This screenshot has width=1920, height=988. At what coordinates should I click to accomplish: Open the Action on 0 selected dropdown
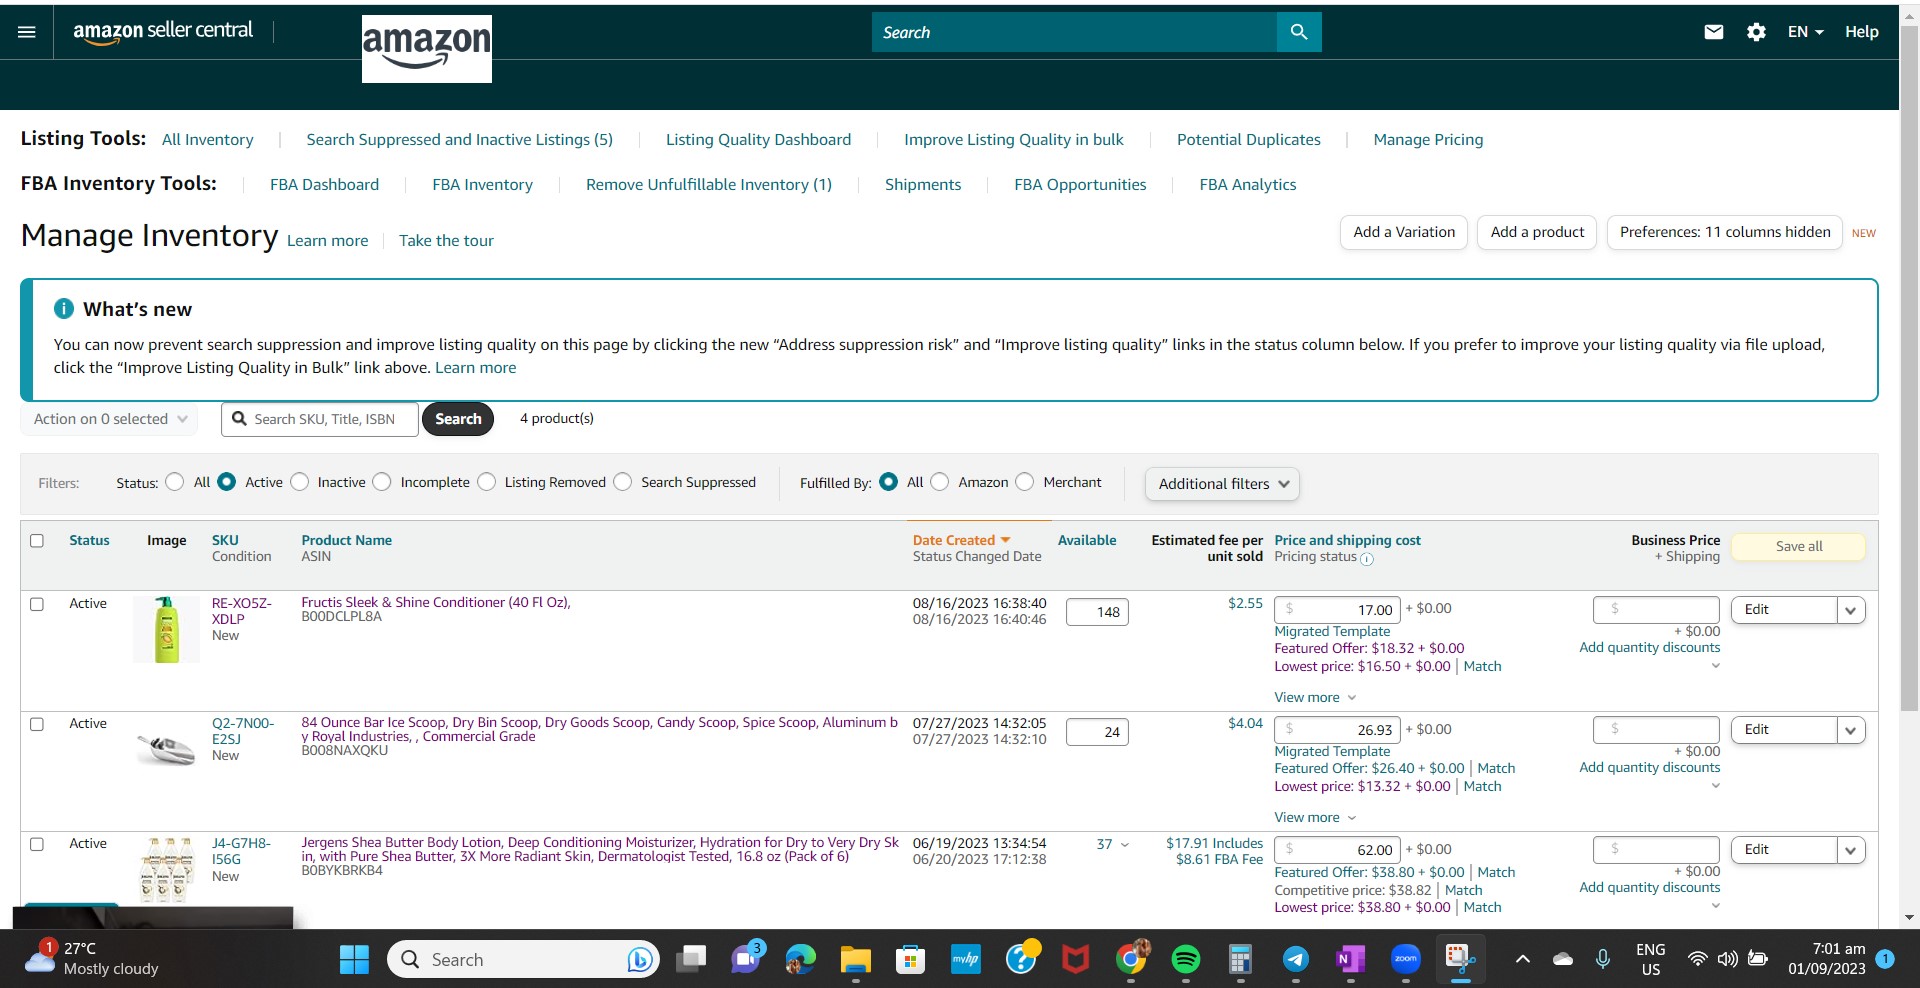click(110, 419)
